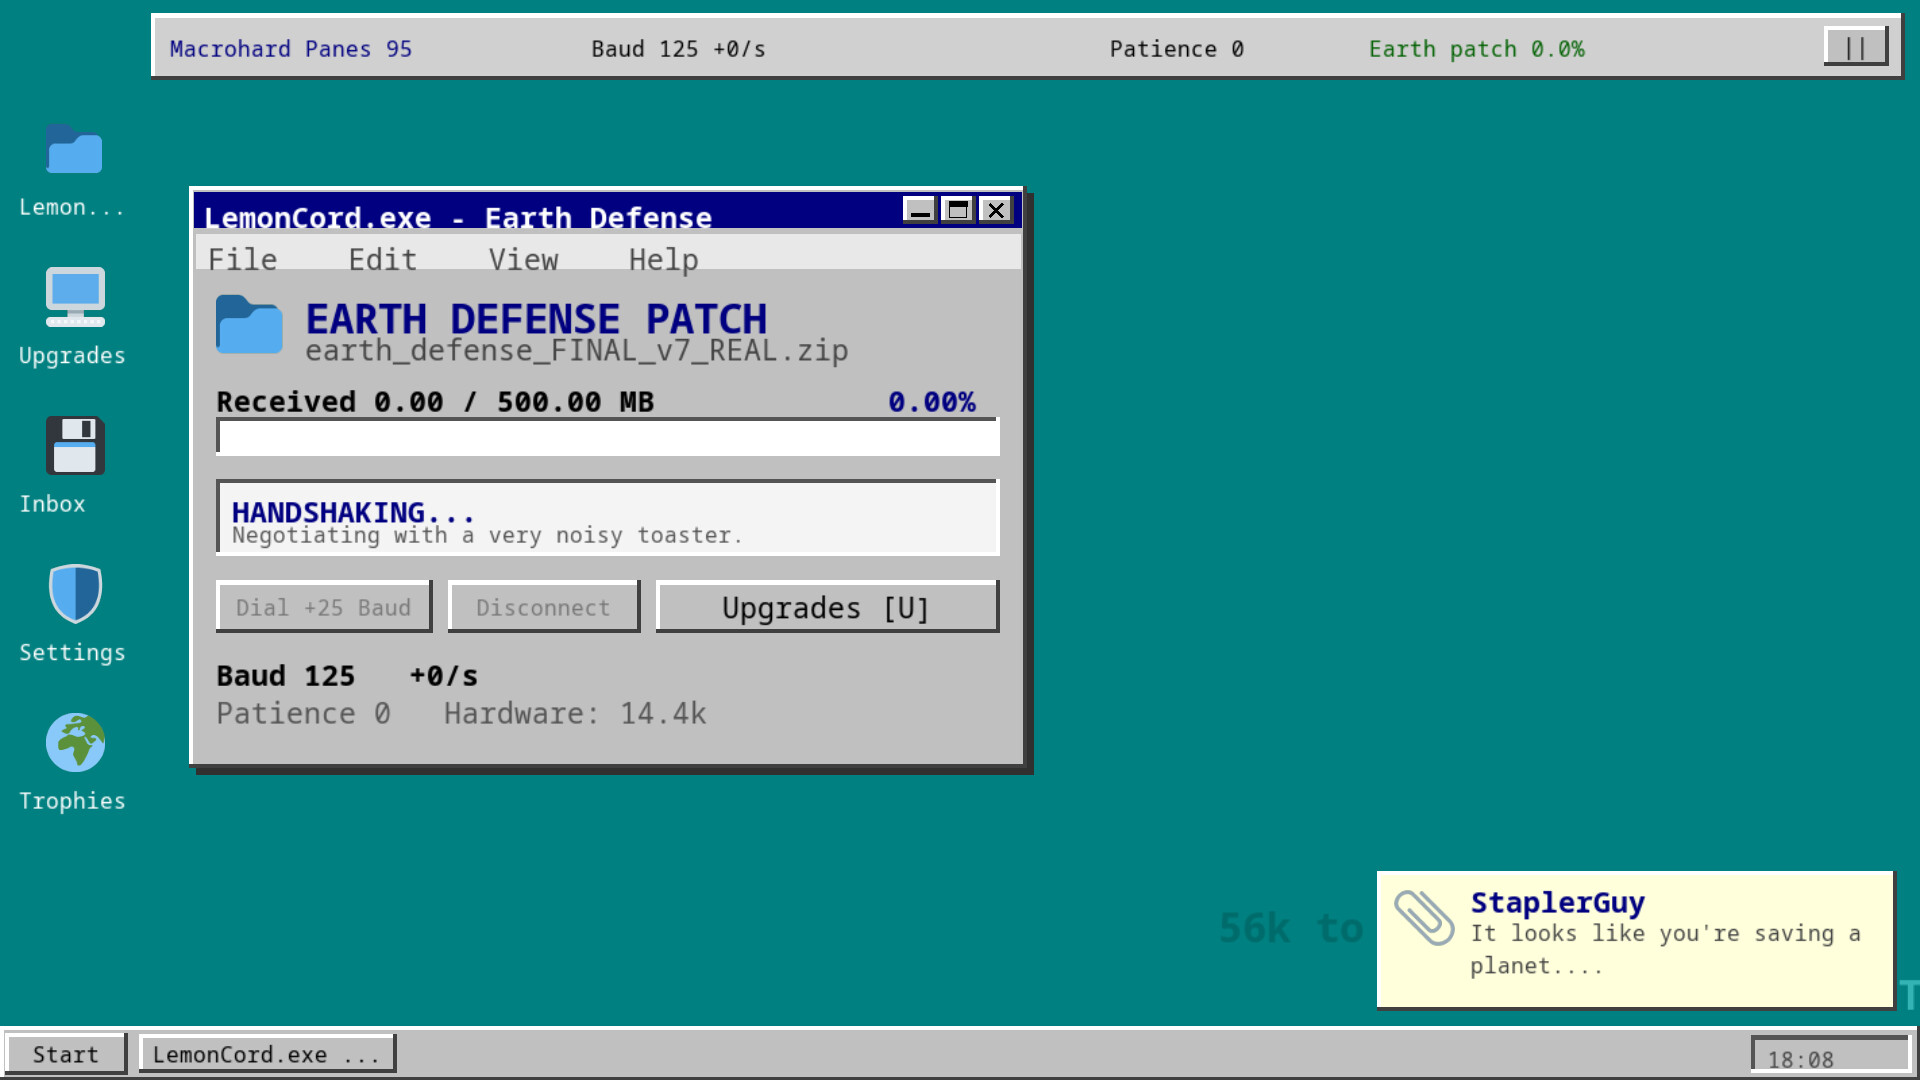Maximize the LemonCord.exe window
Screen dimensions: 1920x1080
tap(957, 209)
